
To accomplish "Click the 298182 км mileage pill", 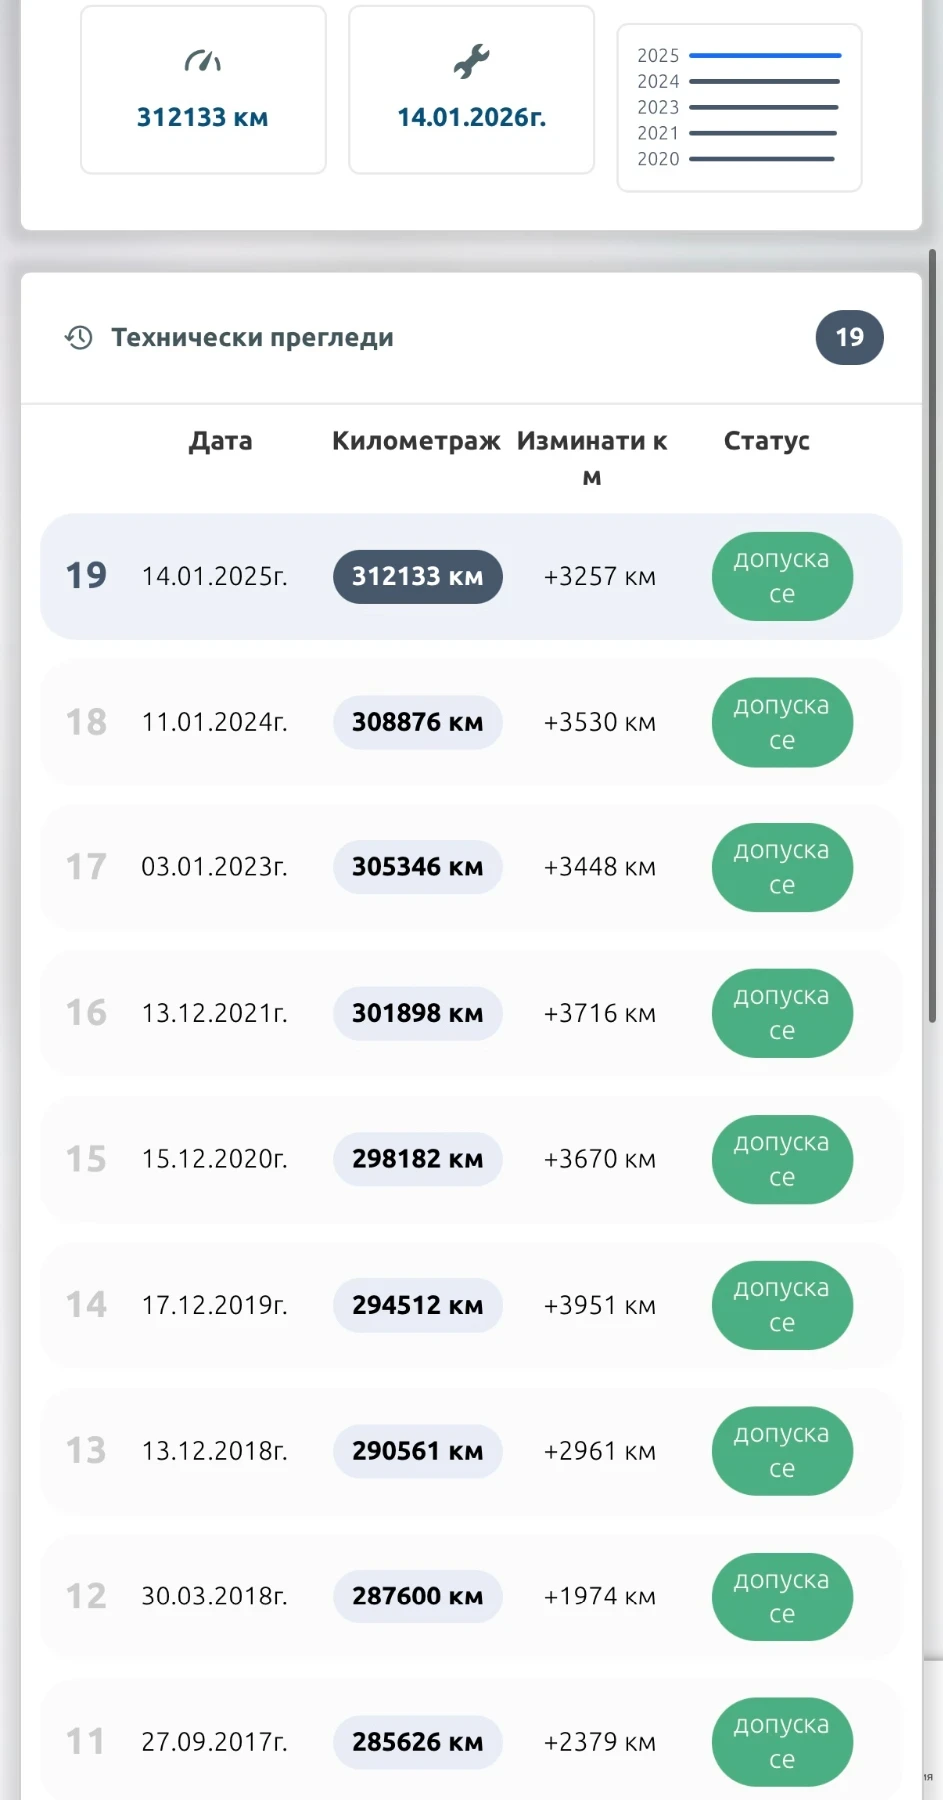I will pyautogui.click(x=417, y=1159).
